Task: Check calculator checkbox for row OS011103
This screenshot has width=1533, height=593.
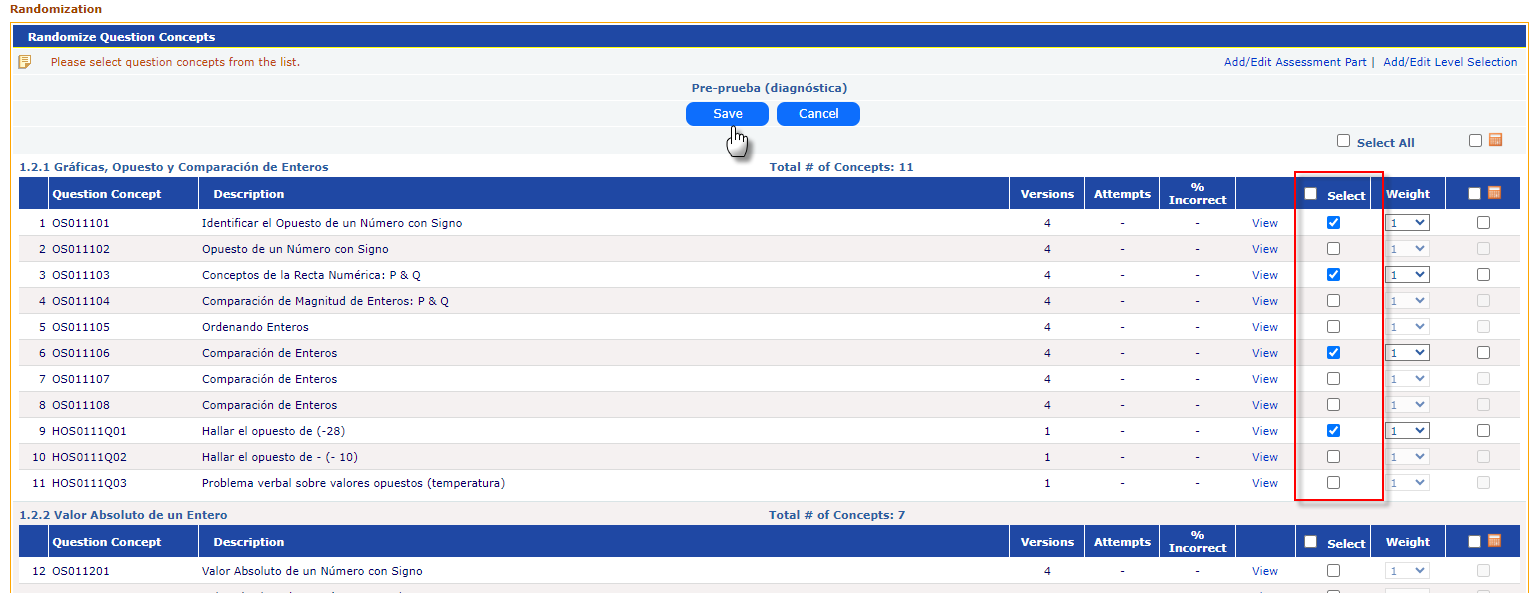Action: 1483,275
